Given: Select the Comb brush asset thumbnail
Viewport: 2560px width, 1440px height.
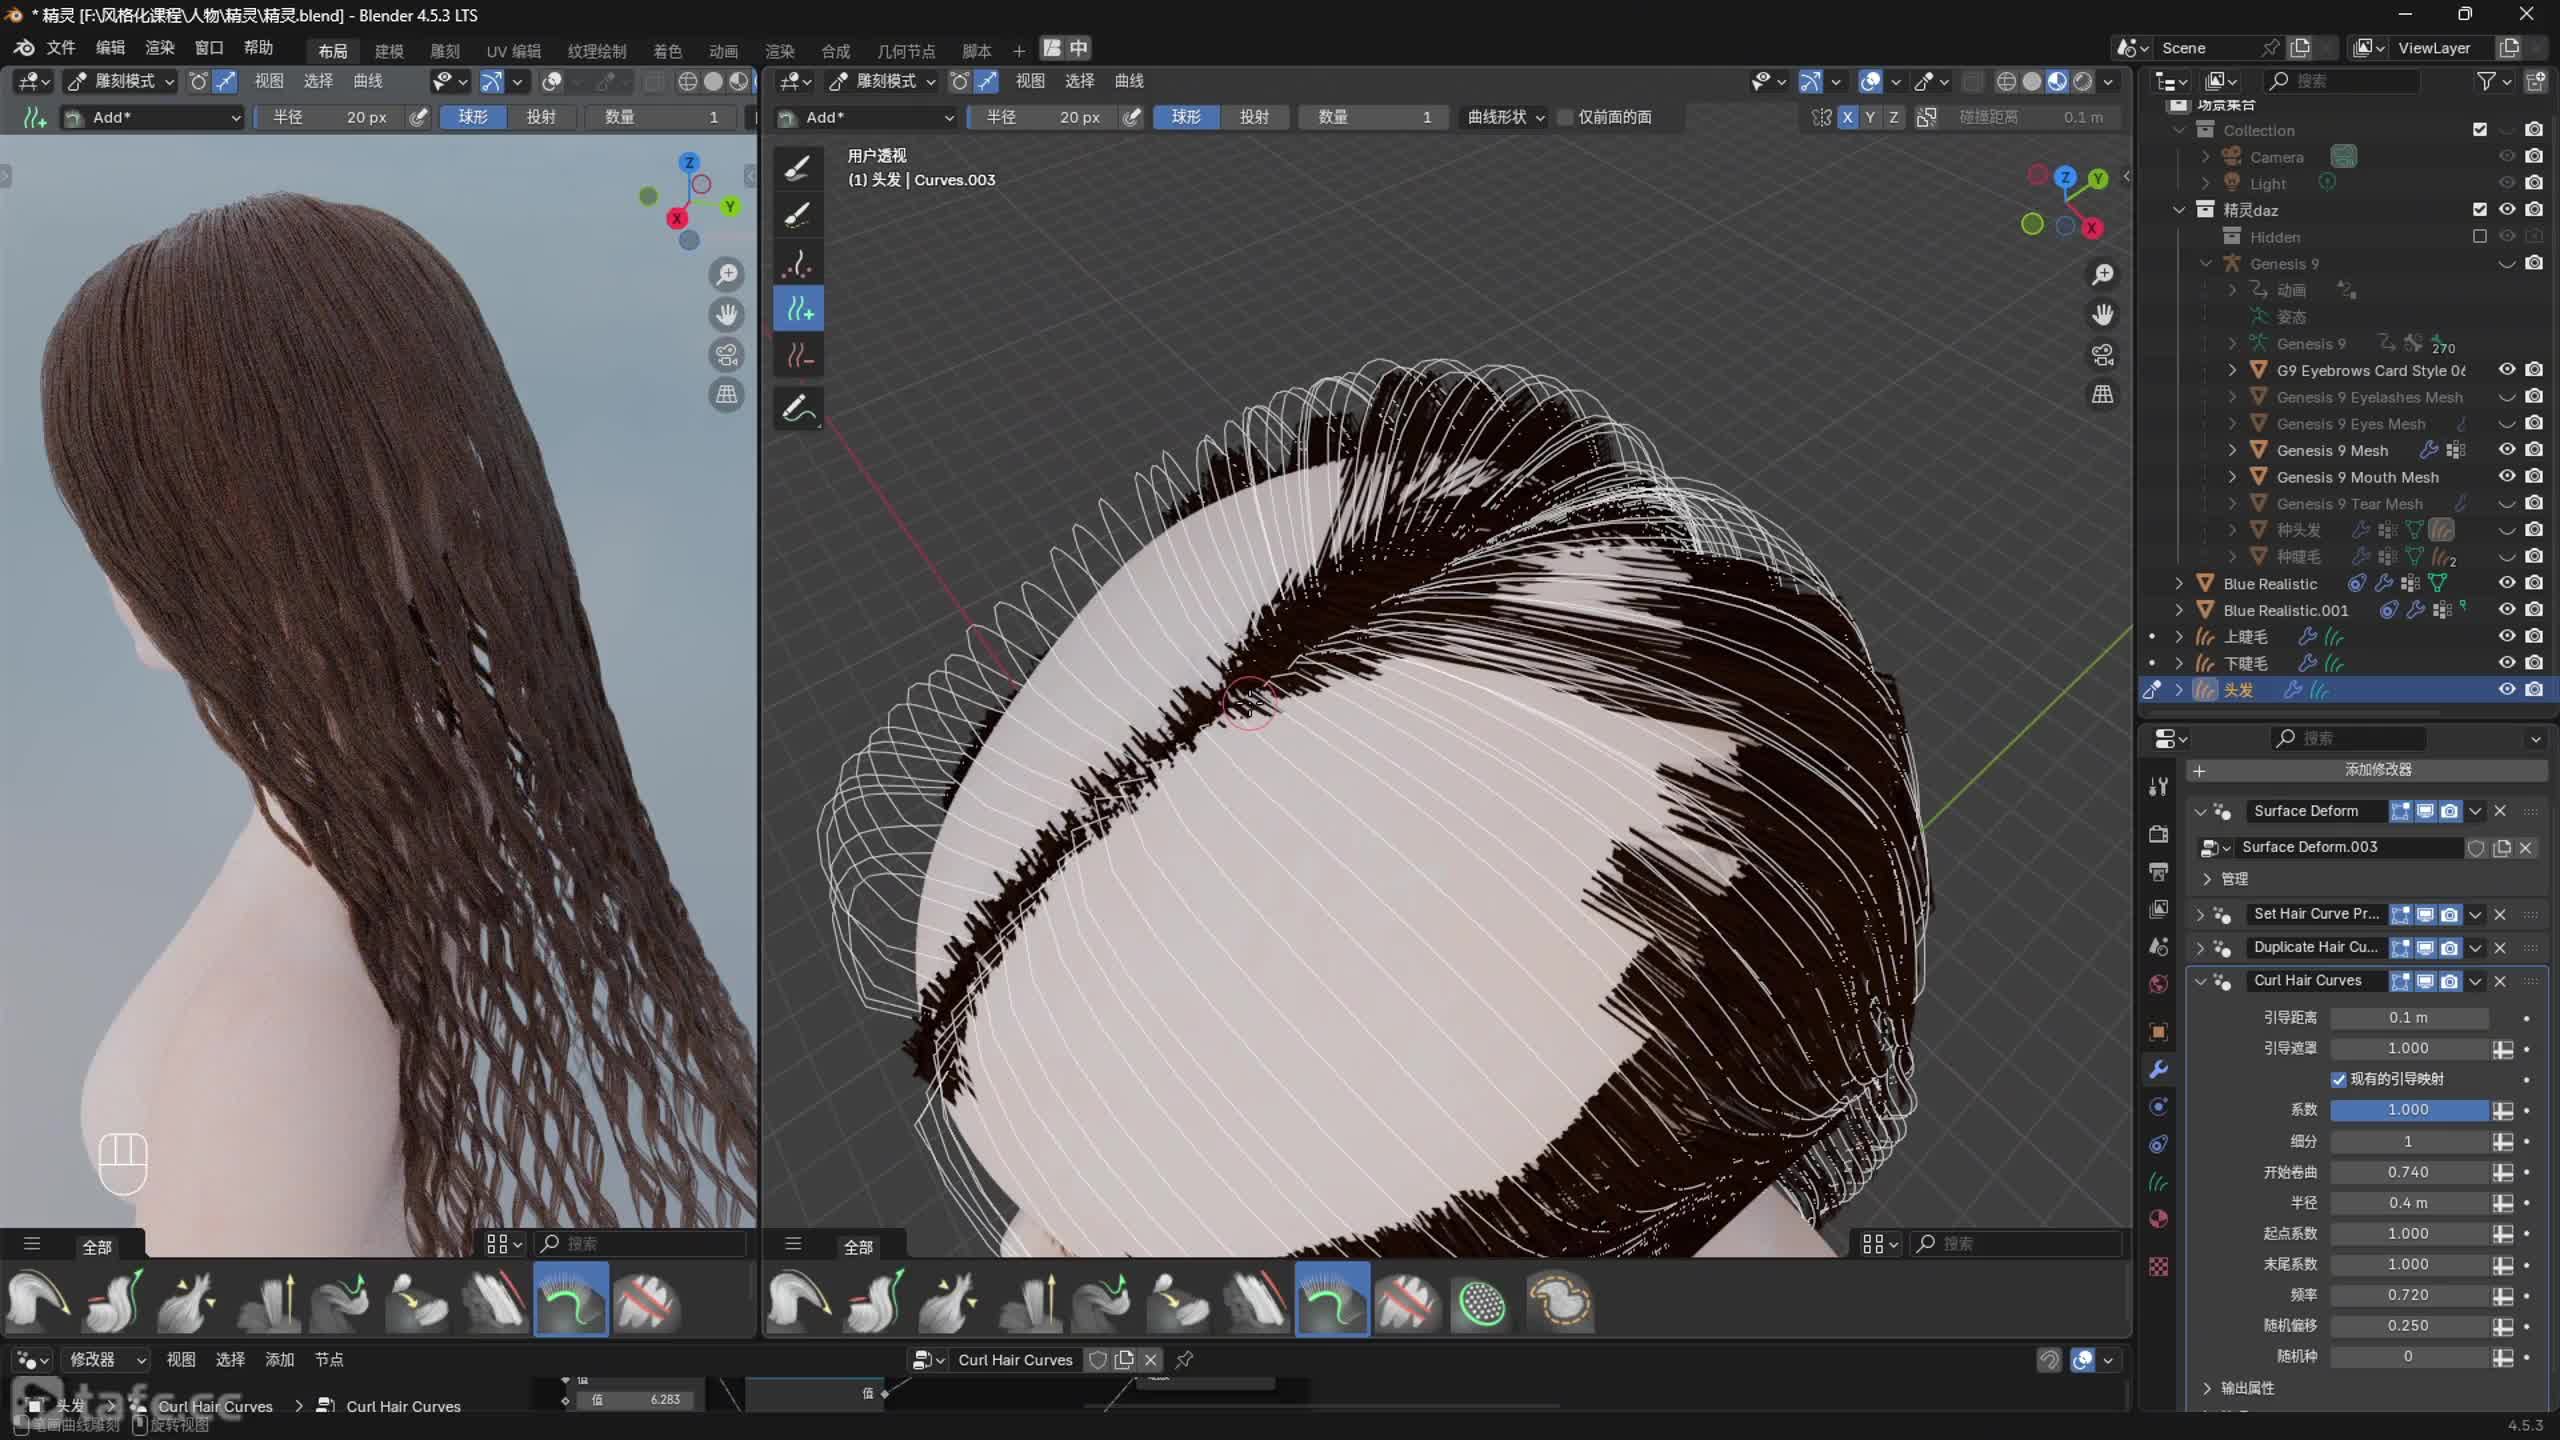Looking at the screenshot, I should (x=798, y=1300).
